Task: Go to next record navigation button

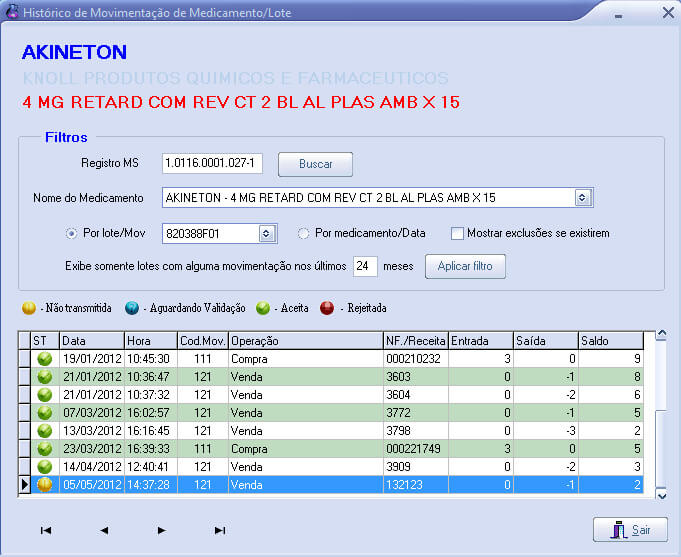Action: click(162, 530)
